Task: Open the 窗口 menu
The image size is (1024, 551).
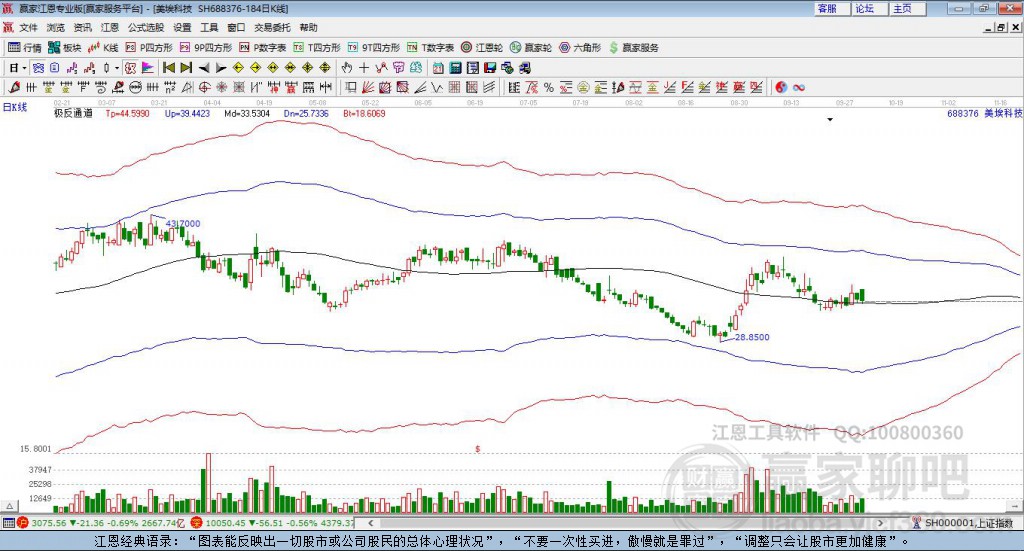Action: (236, 27)
